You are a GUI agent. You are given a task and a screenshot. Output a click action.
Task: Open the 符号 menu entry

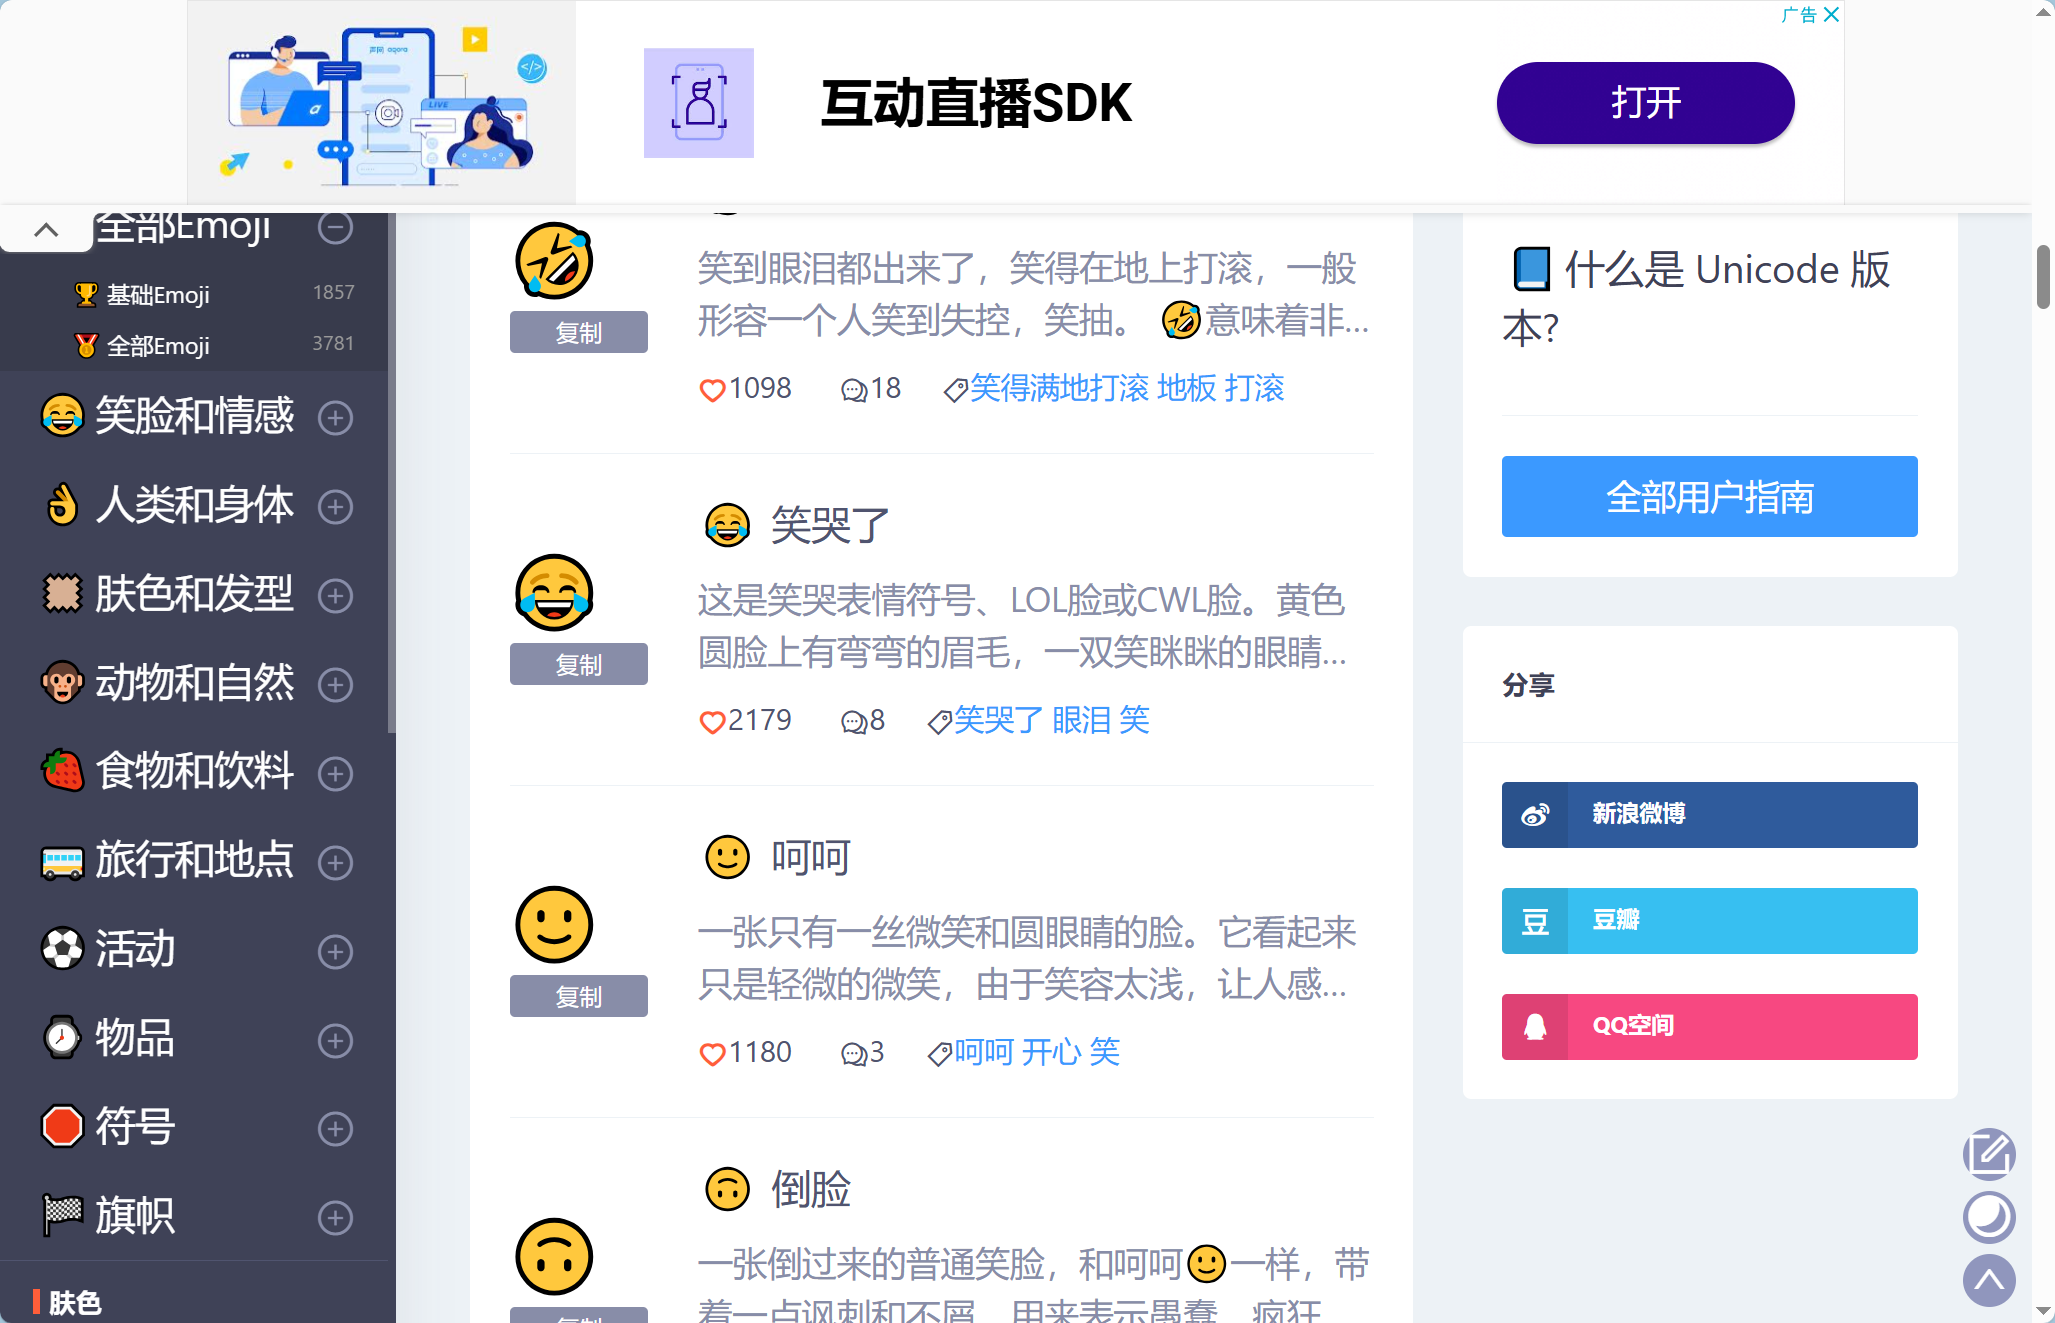click(x=135, y=1127)
